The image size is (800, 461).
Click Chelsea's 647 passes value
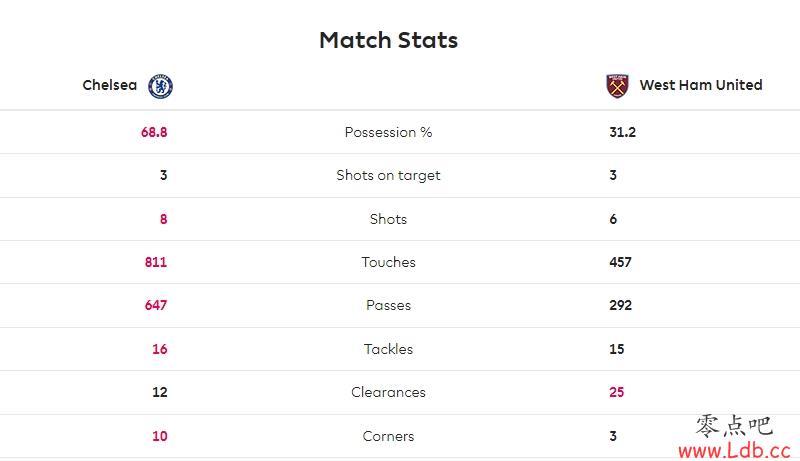[x=156, y=305]
